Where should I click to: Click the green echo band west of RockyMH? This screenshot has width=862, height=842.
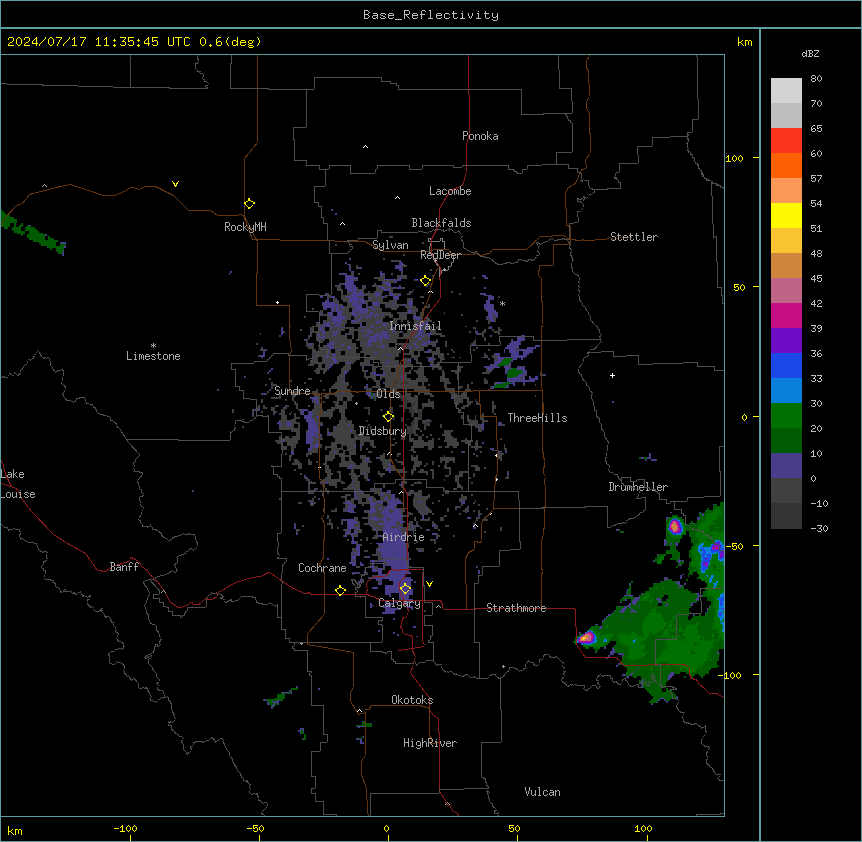coord(33,234)
